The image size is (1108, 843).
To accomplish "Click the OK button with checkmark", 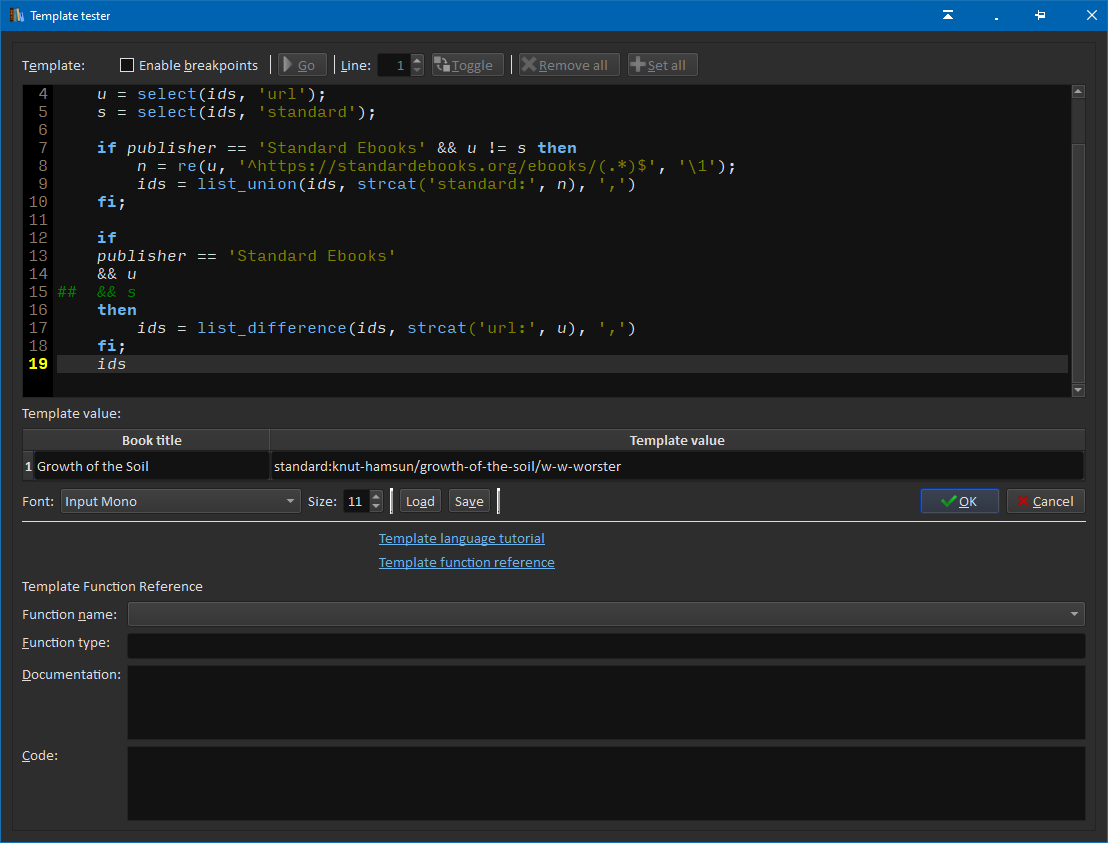I will 959,501.
